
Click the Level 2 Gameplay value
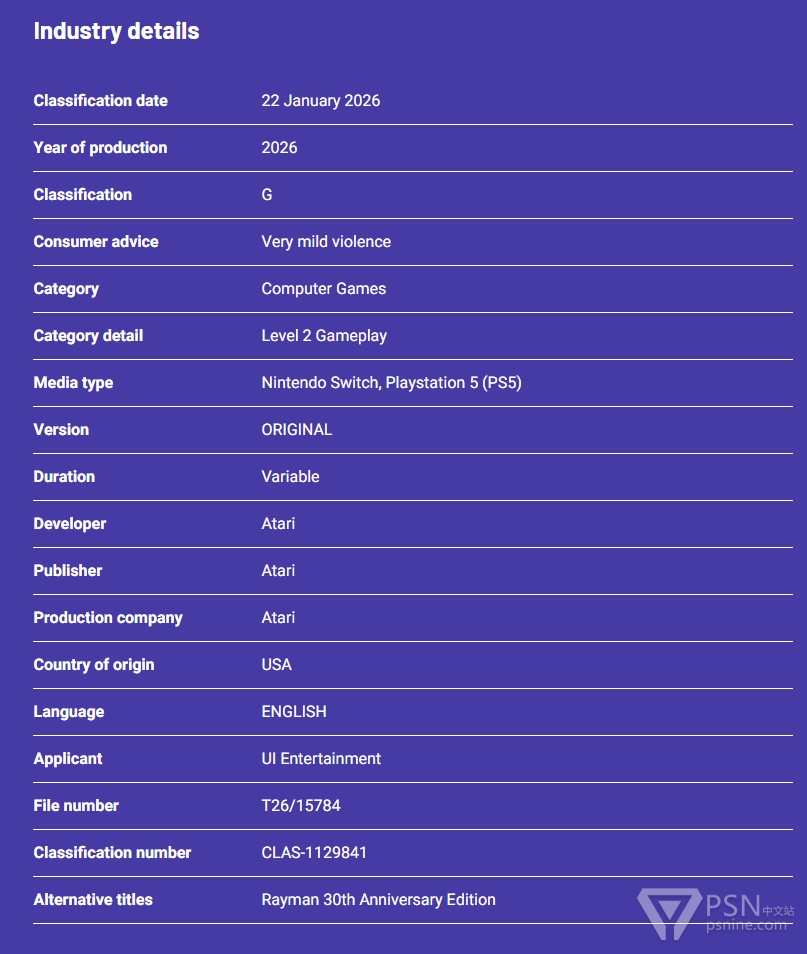pos(324,336)
